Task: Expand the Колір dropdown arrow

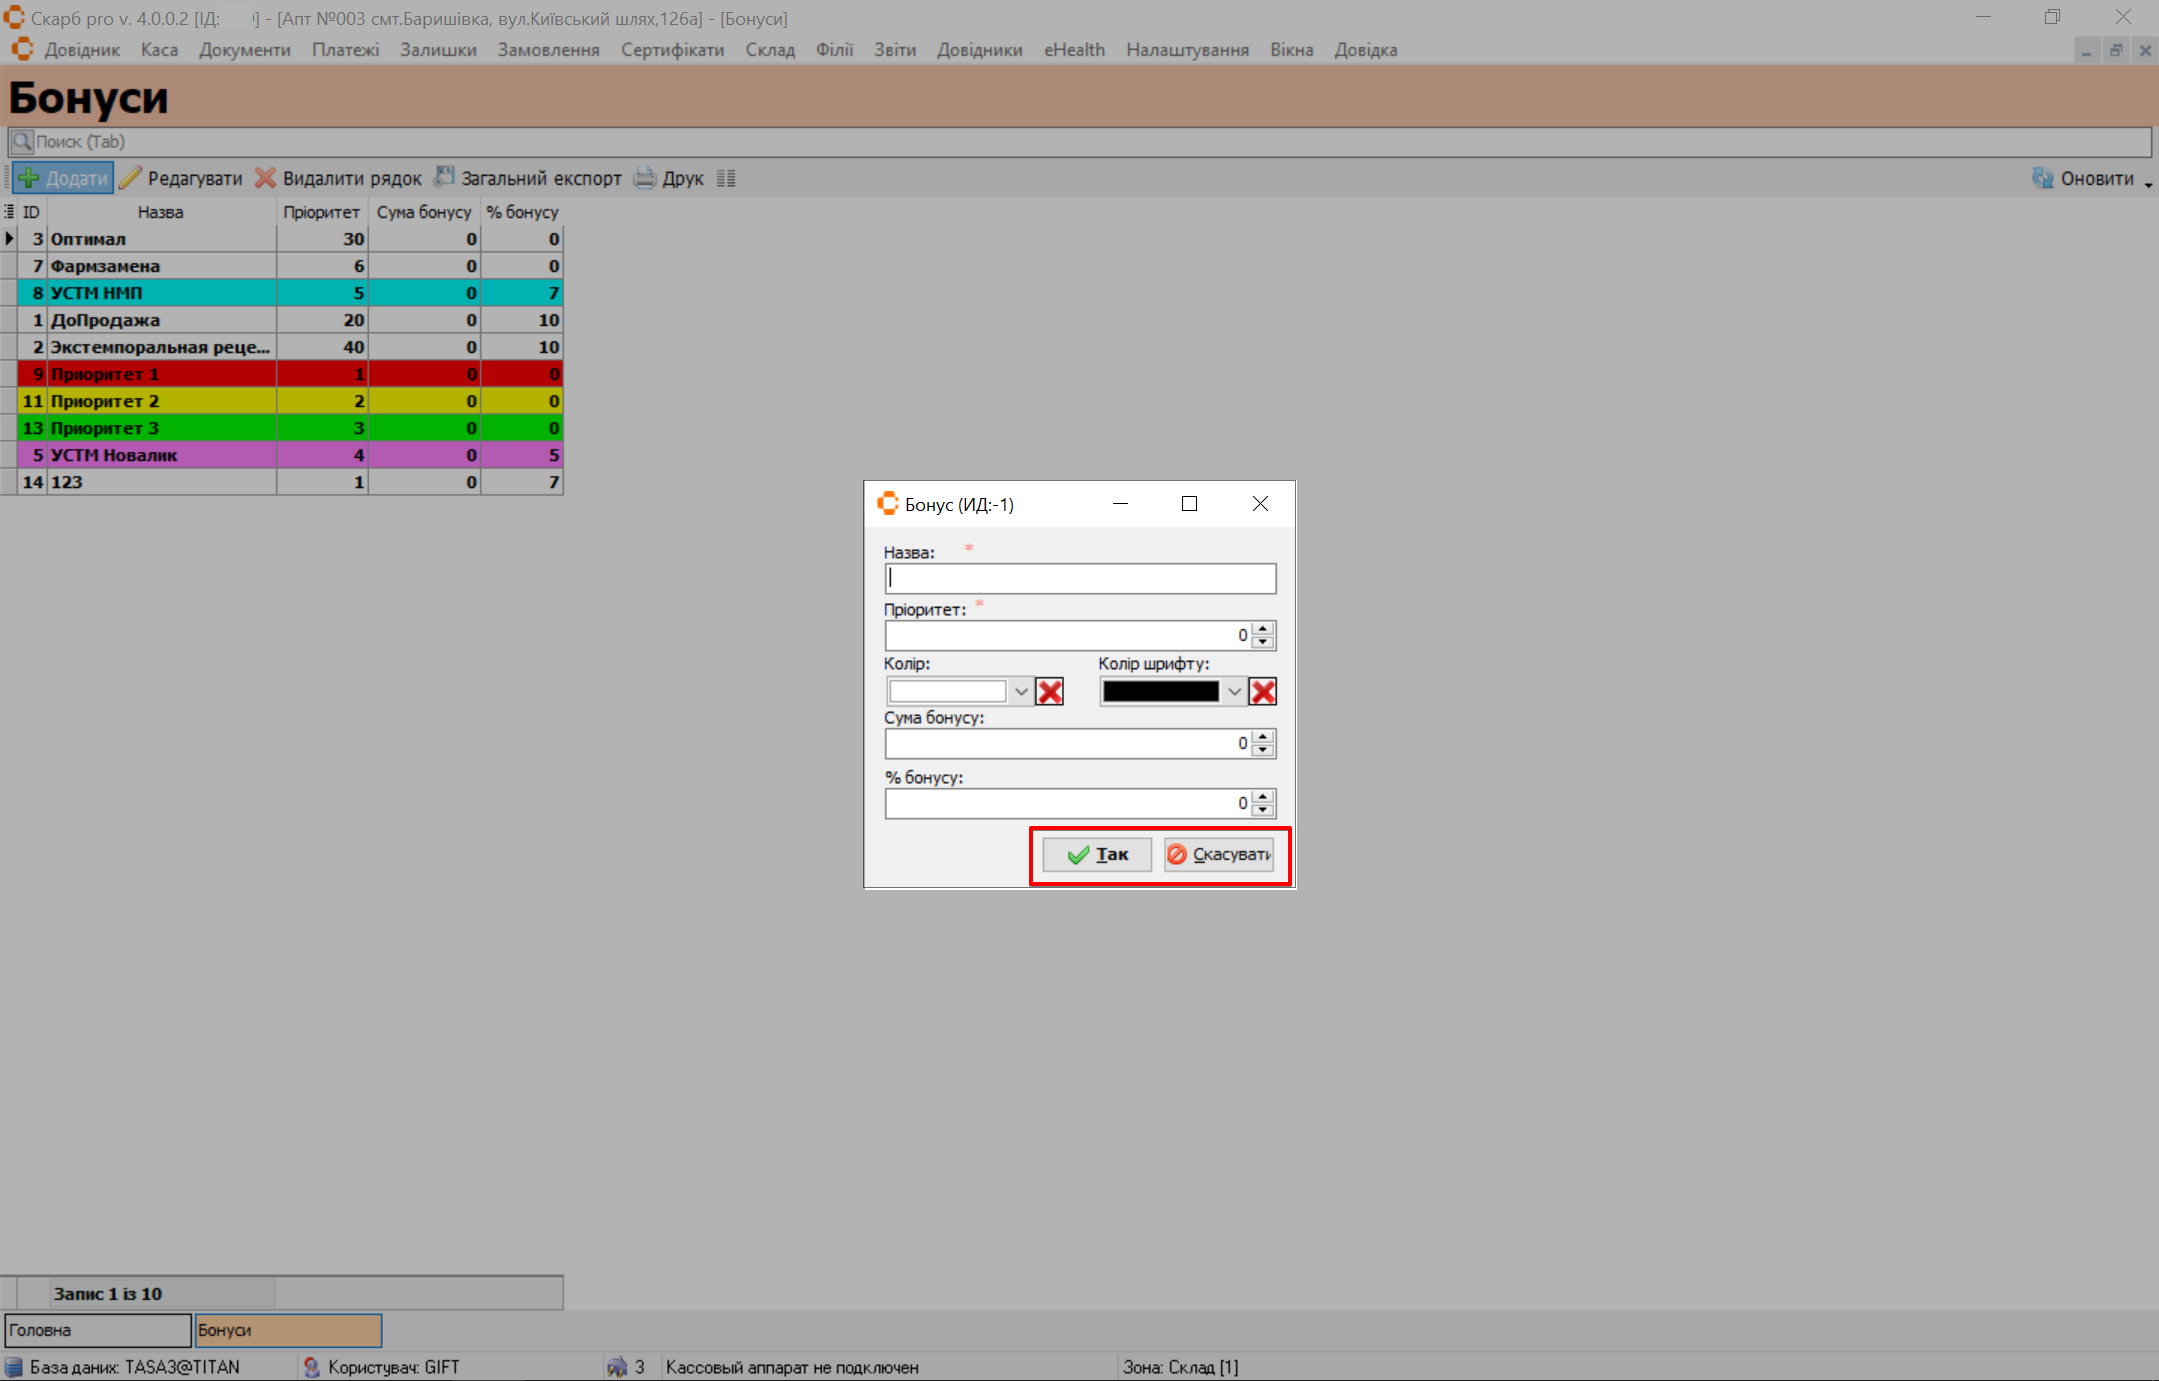Action: point(1021,692)
